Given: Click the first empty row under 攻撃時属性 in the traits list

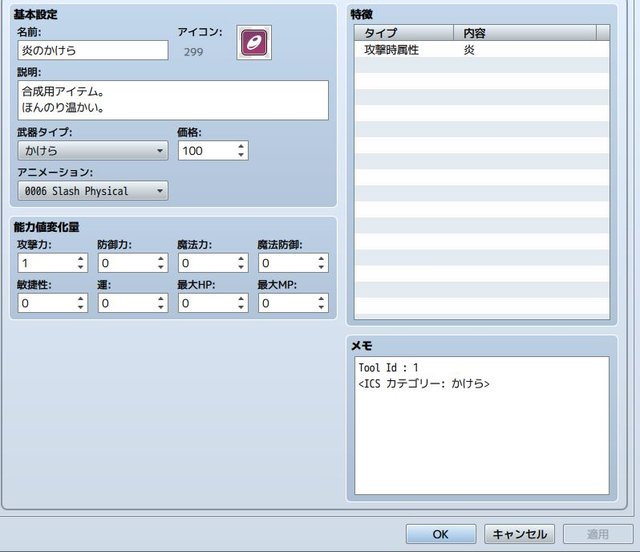Looking at the screenshot, I should click(482, 65).
